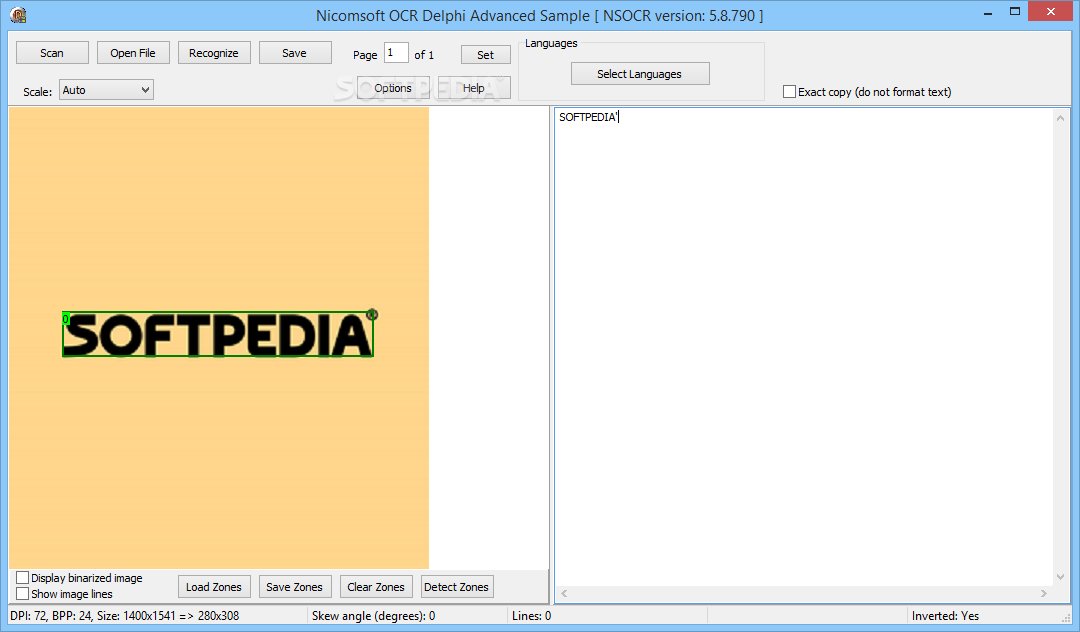Viewport: 1080px width, 632px height.
Task: Expand the Scale dropdown
Action: coord(106,89)
